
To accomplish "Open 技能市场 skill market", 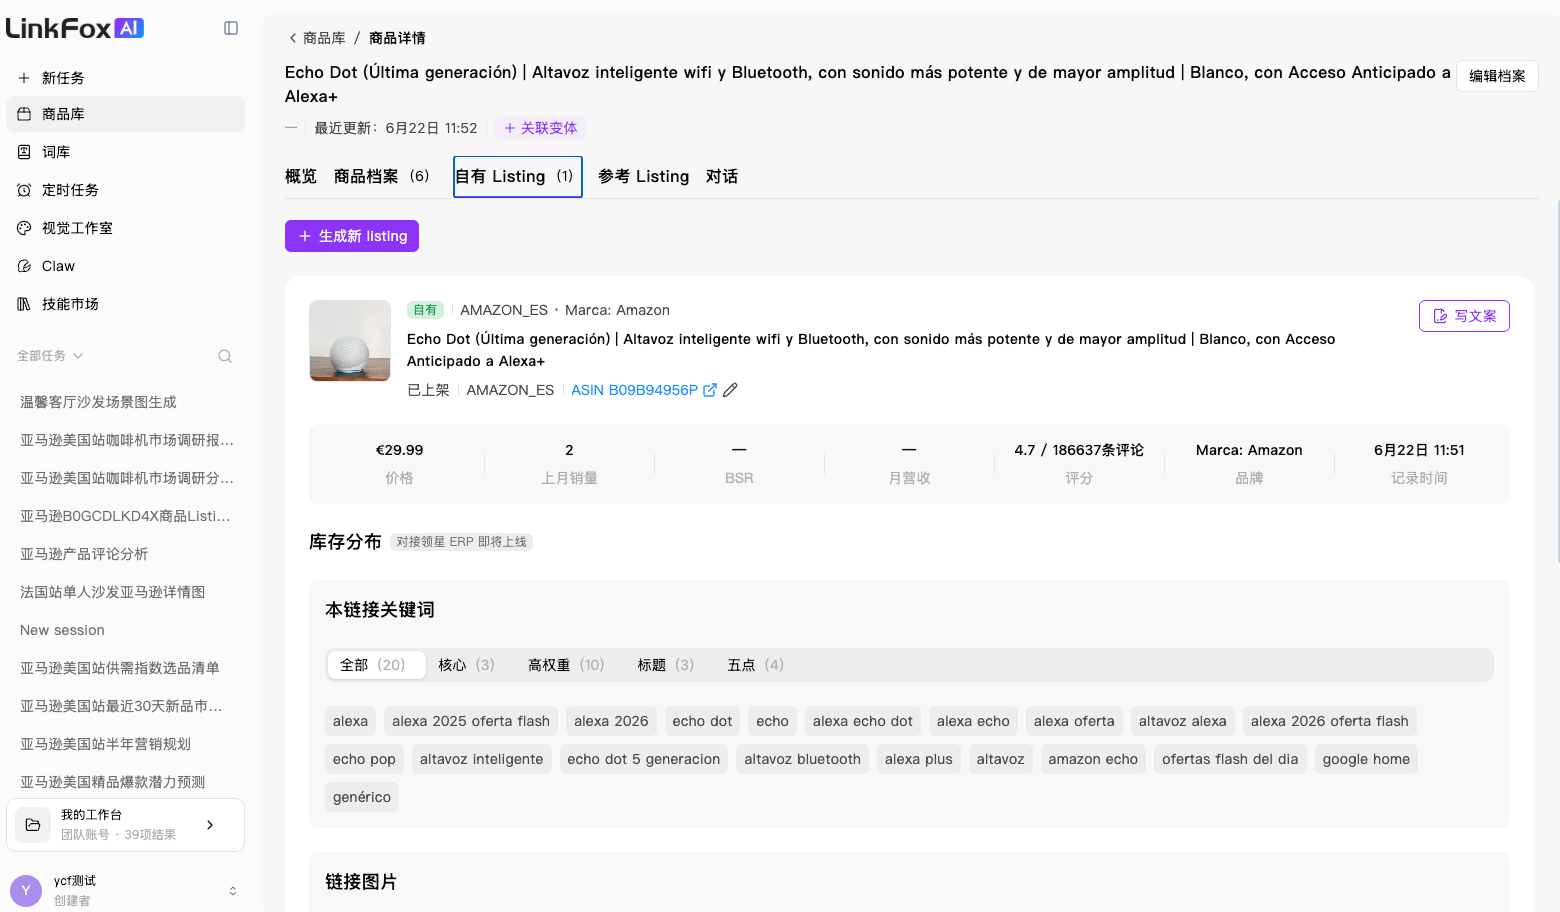I will (125, 304).
